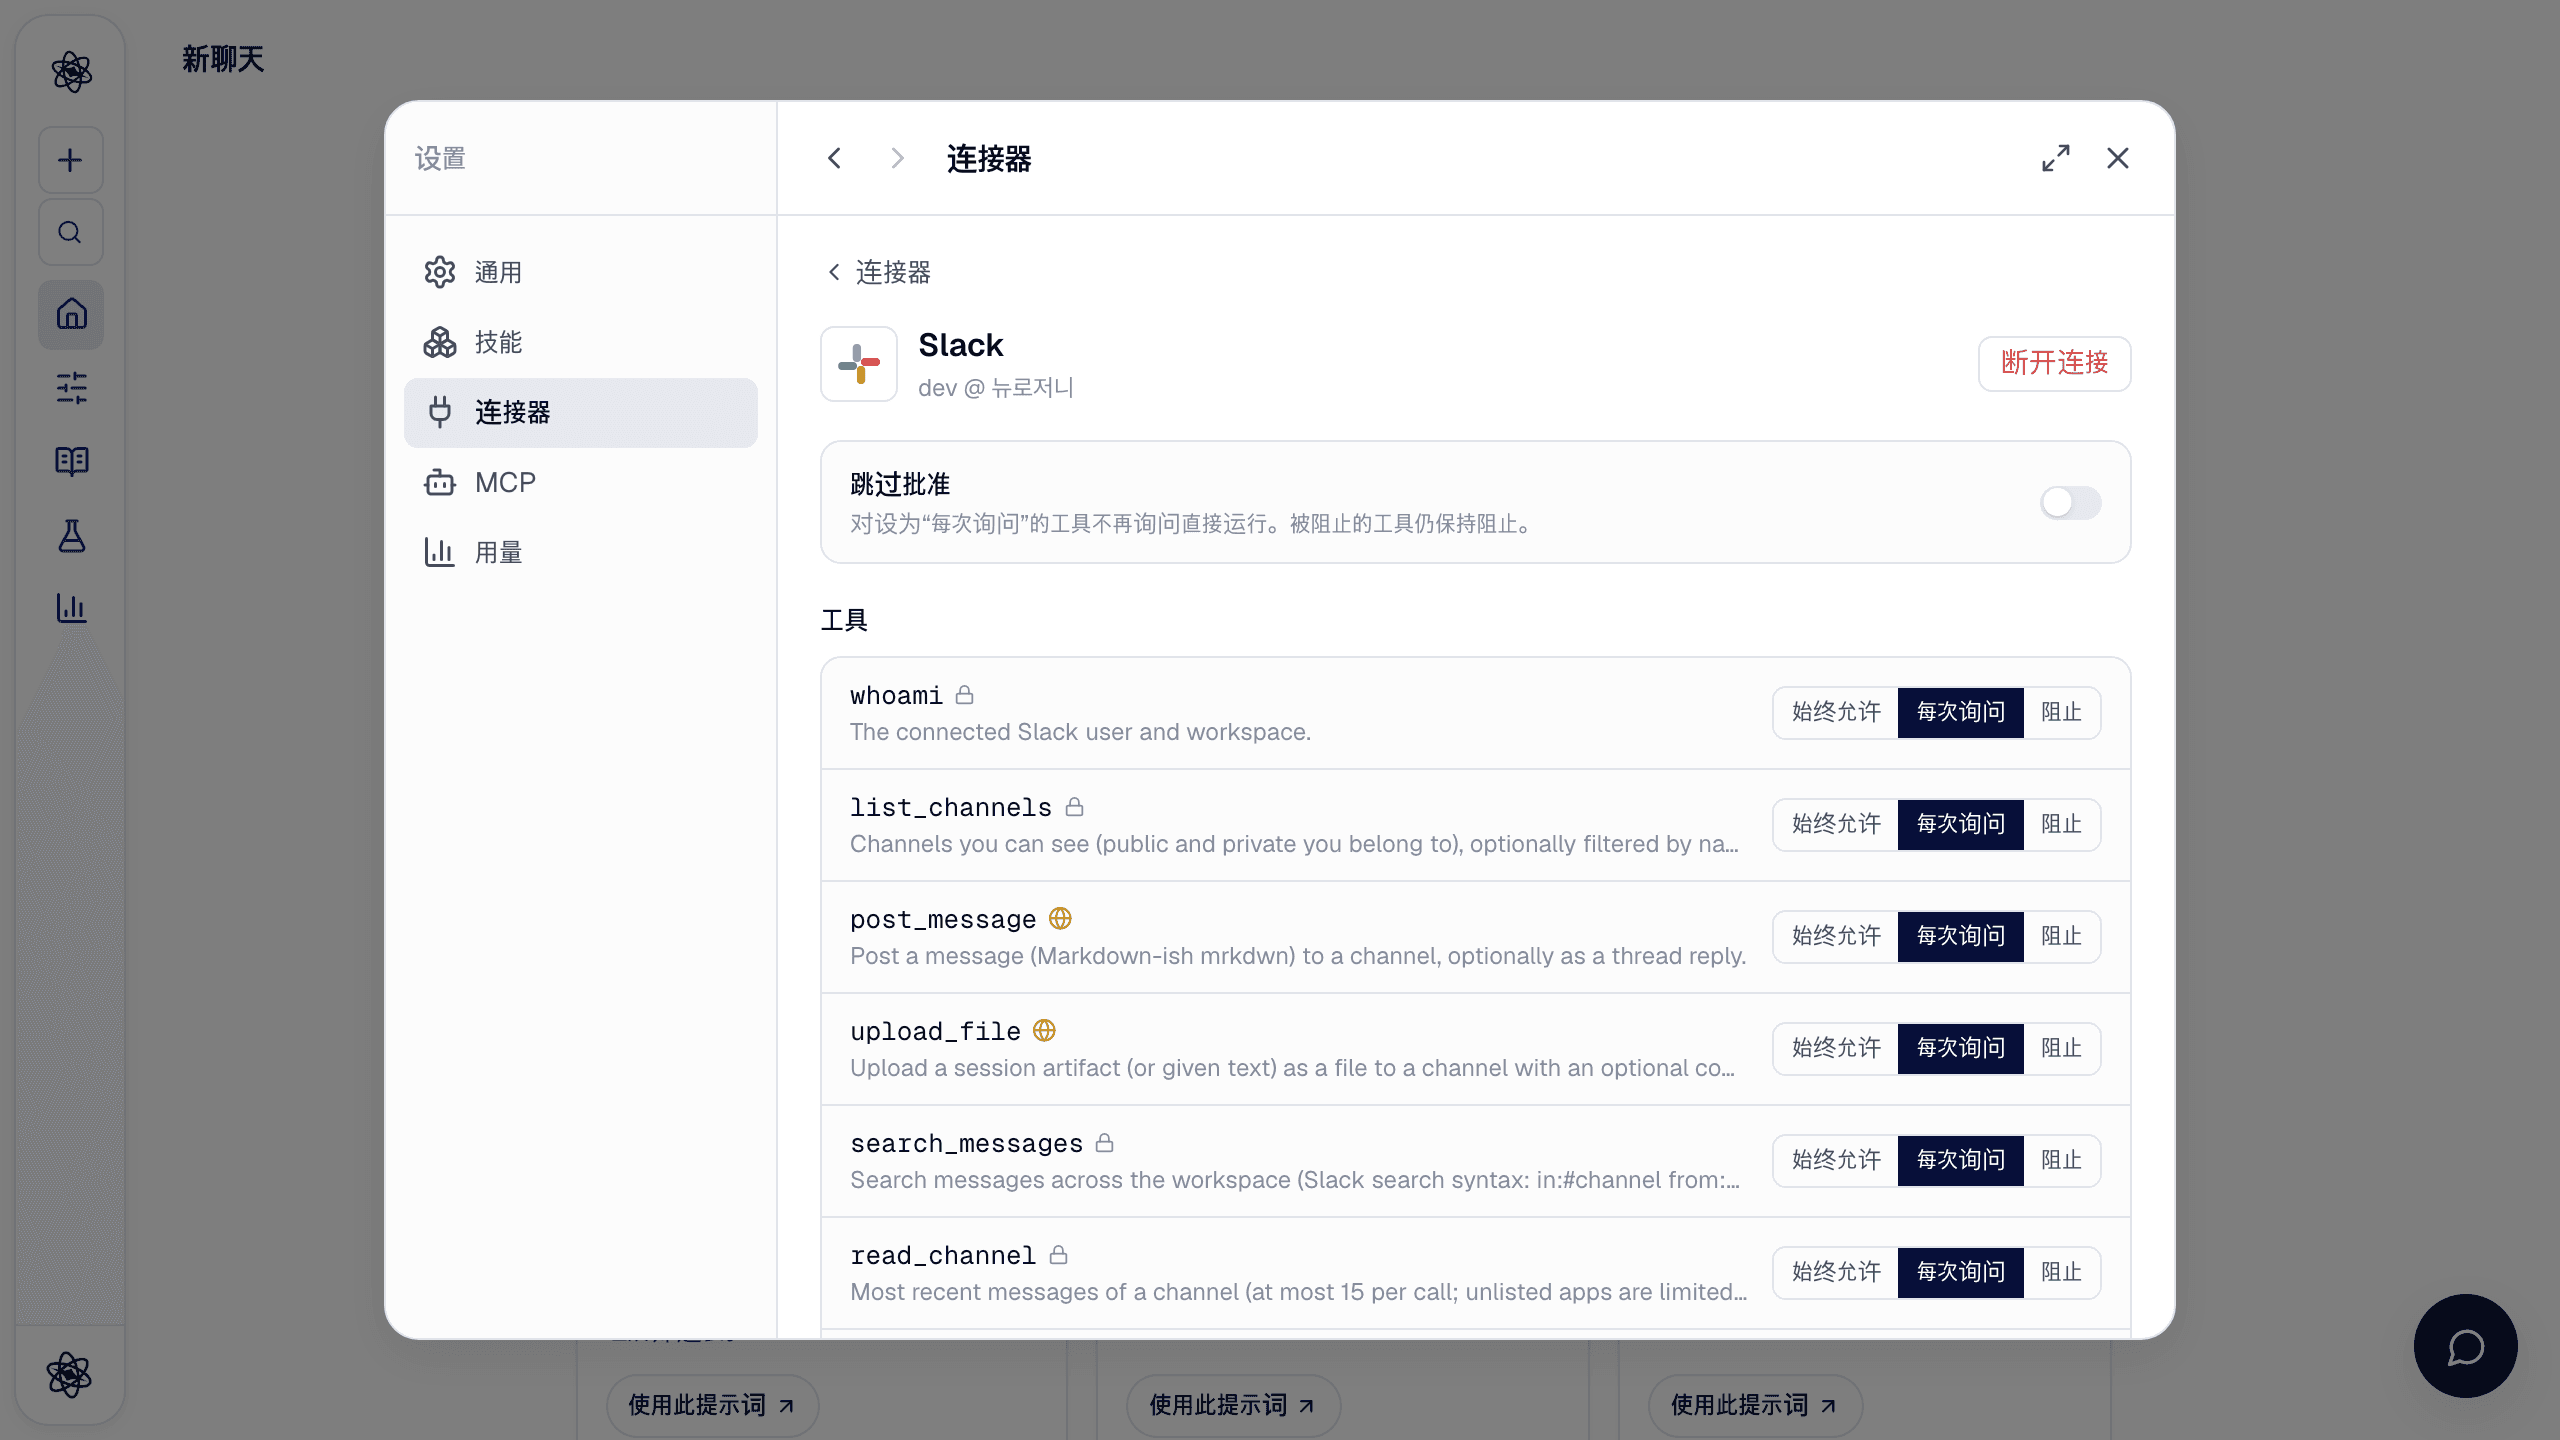Image resolution: width=2560 pixels, height=1440 pixels.
Task: Click the new chat plus icon in sidebar
Action: [x=70, y=160]
